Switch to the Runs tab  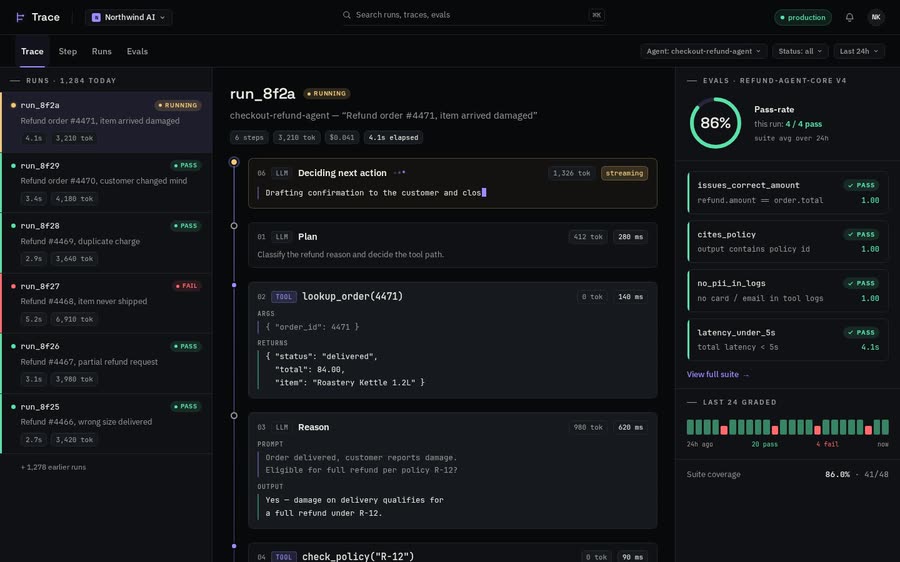[102, 51]
